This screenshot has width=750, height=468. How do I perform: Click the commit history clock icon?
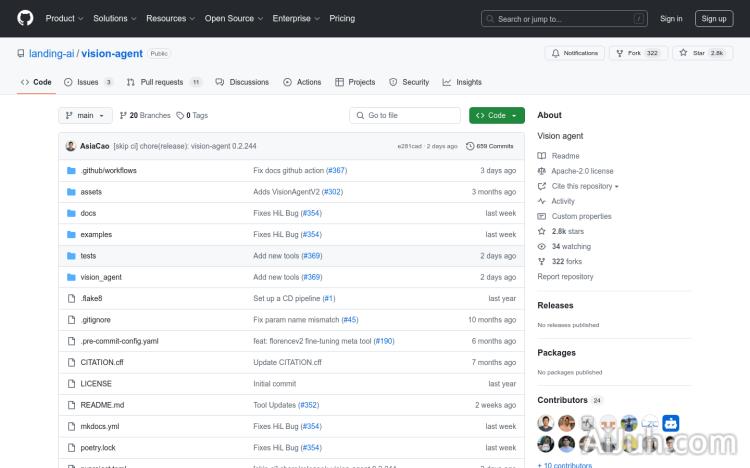470,146
